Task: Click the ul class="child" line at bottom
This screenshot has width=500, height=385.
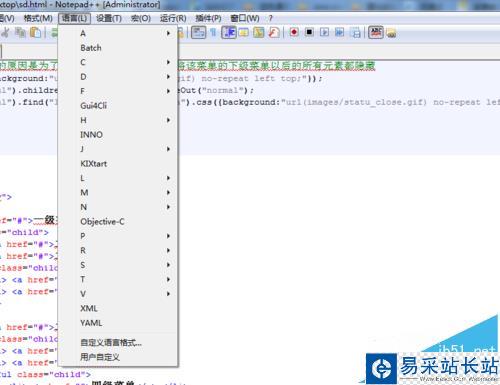Action: (x=45, y=375)
